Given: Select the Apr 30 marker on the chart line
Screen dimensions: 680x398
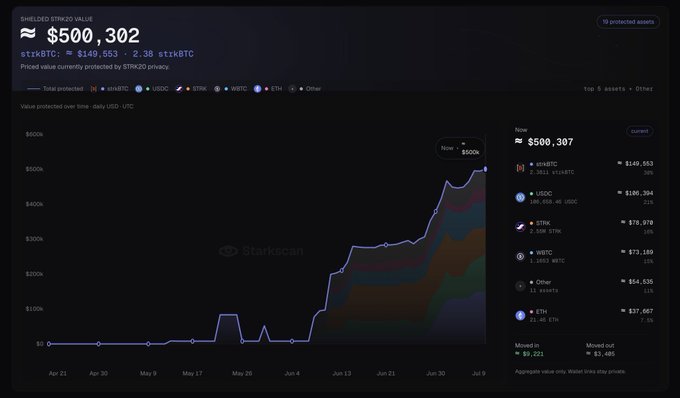Looking at the screenshot, I should tap(98, 344).
